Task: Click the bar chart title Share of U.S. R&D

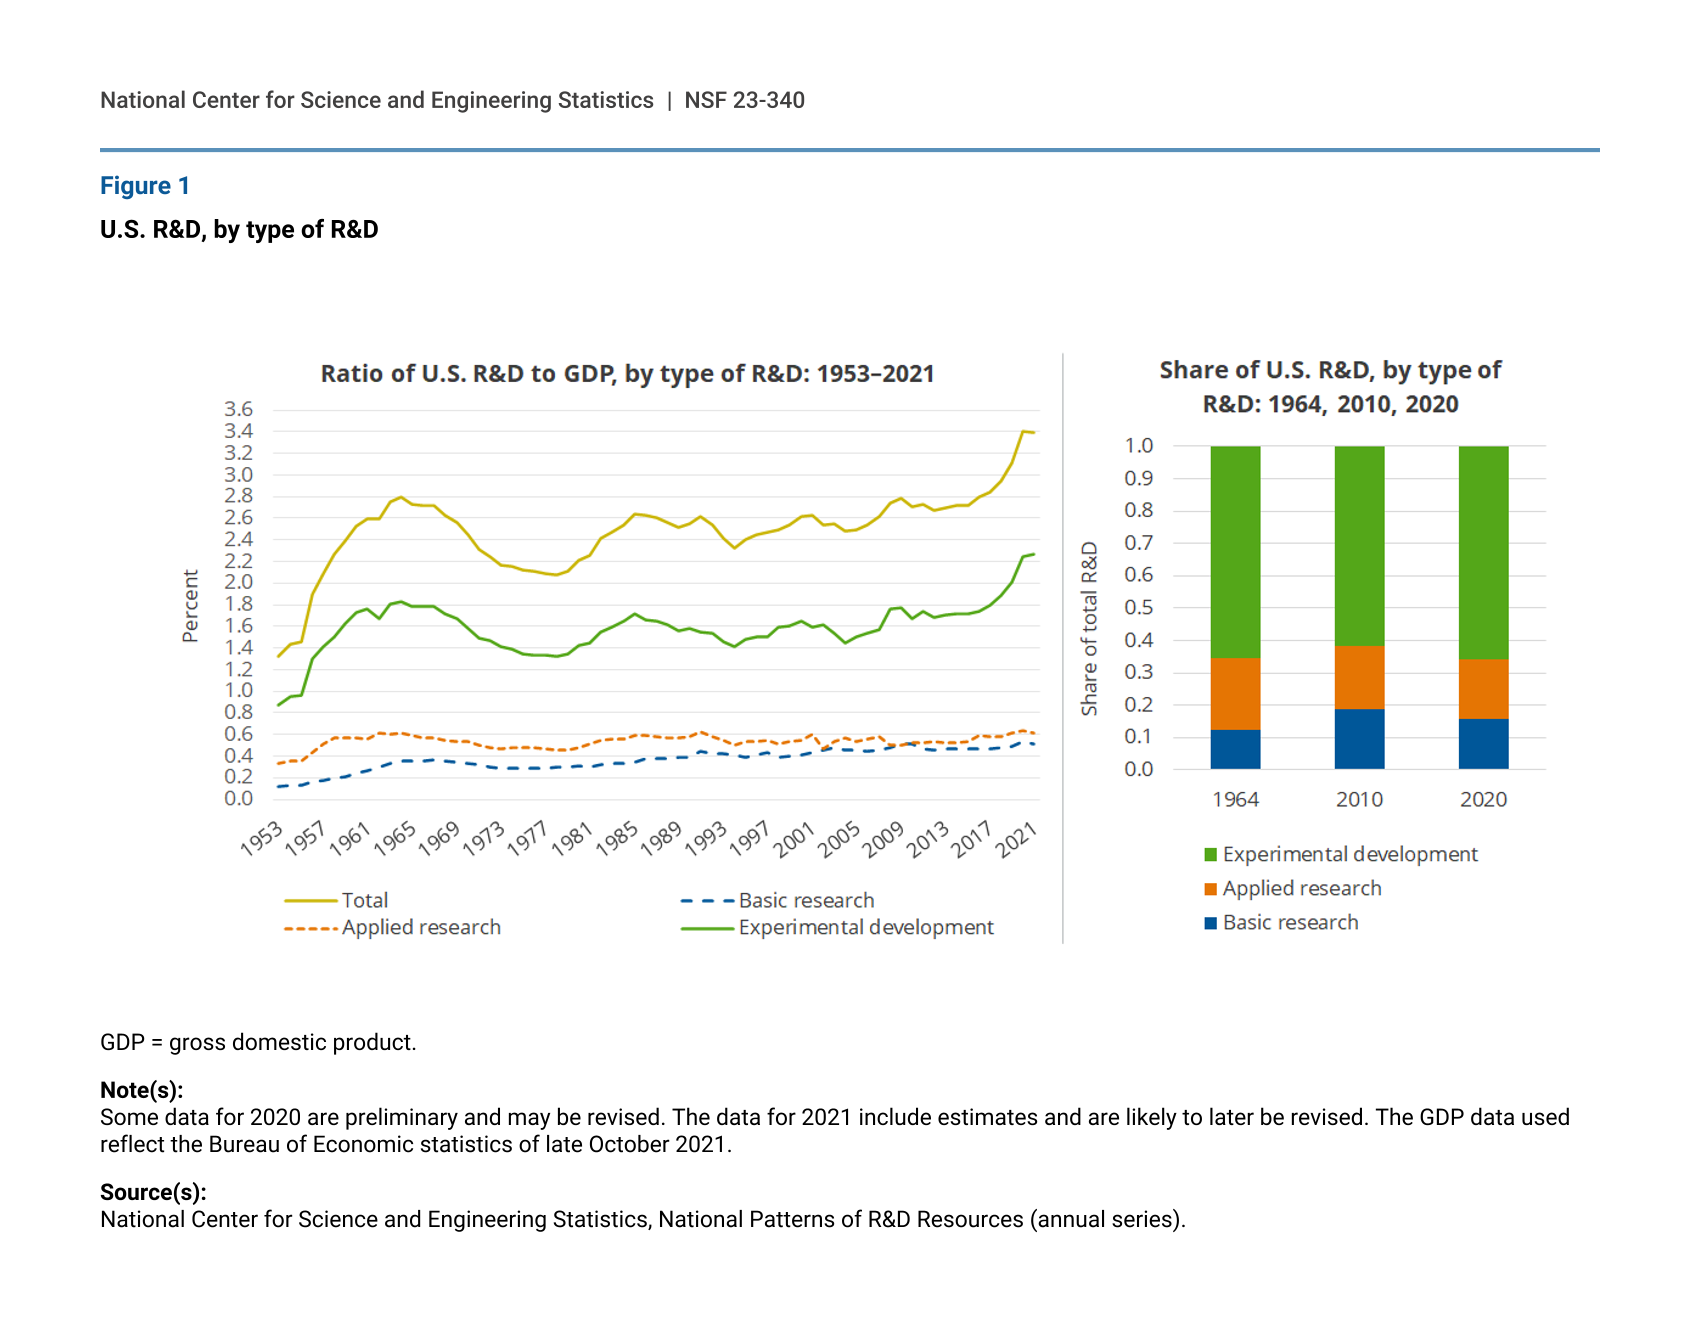Action: pyautogui.click(x=1330, y=387)
